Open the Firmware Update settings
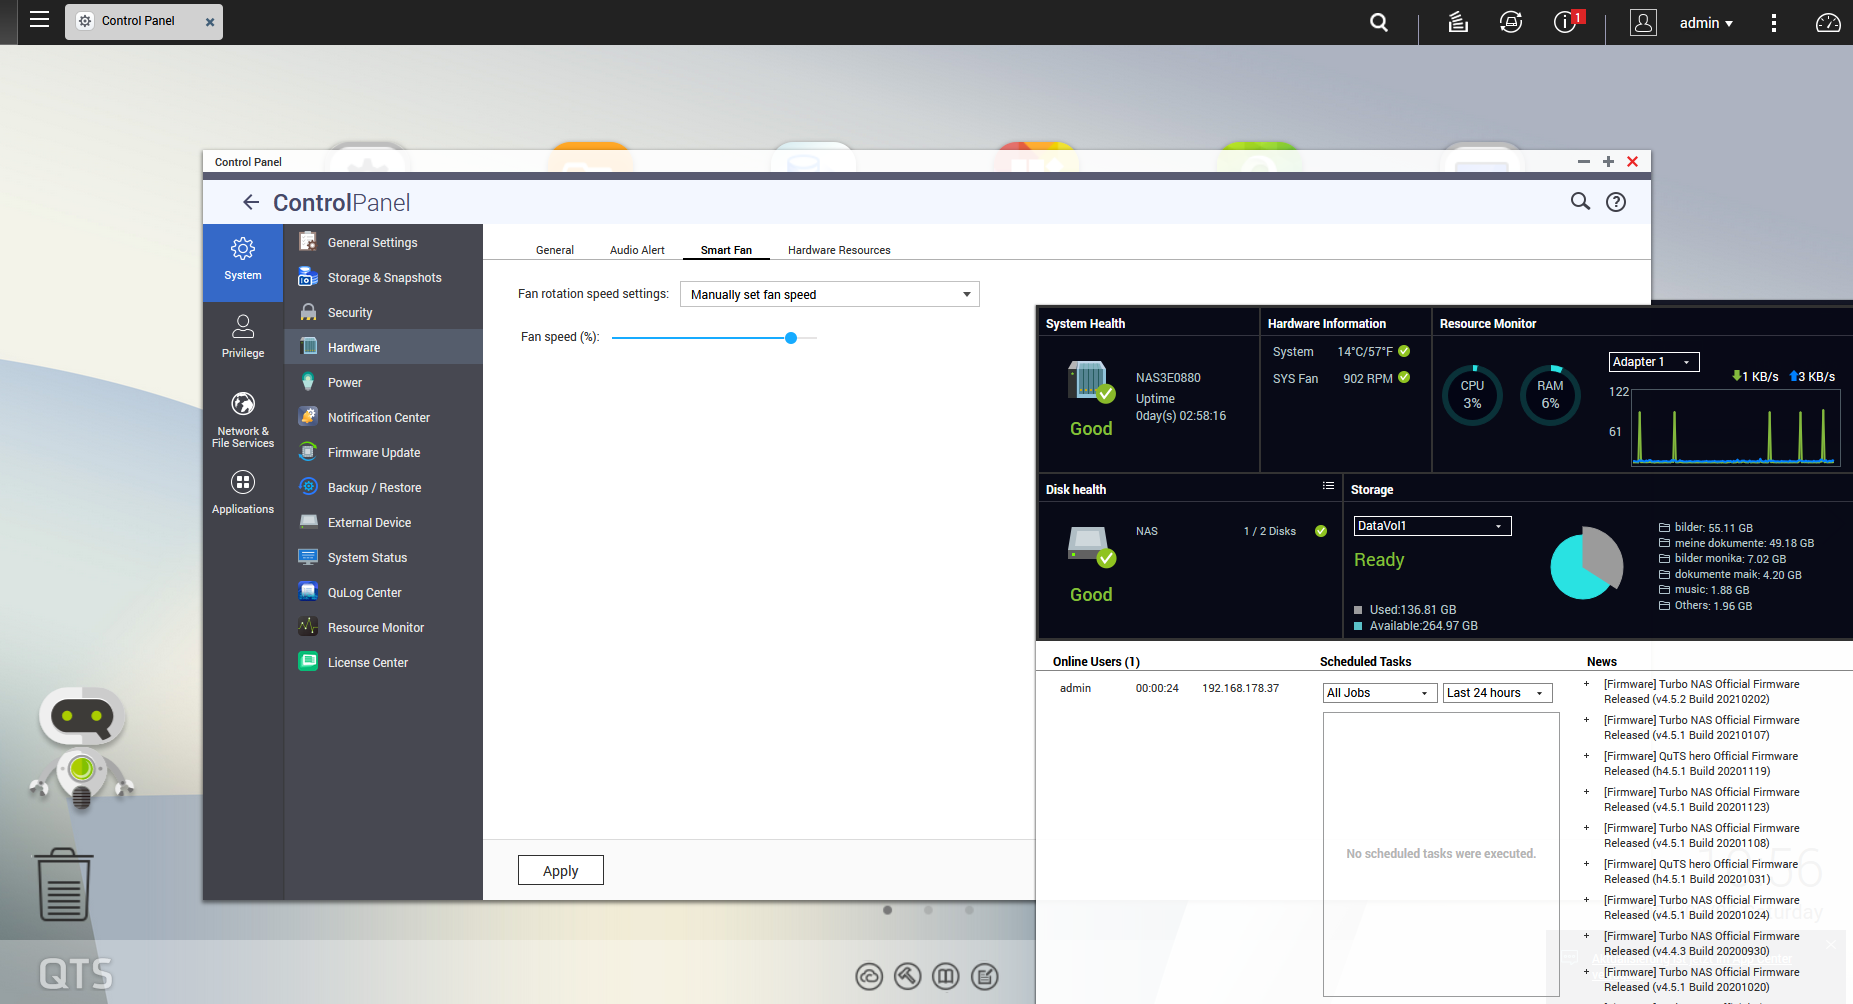Screen dimensions: 1853x1004 (374, 452)
